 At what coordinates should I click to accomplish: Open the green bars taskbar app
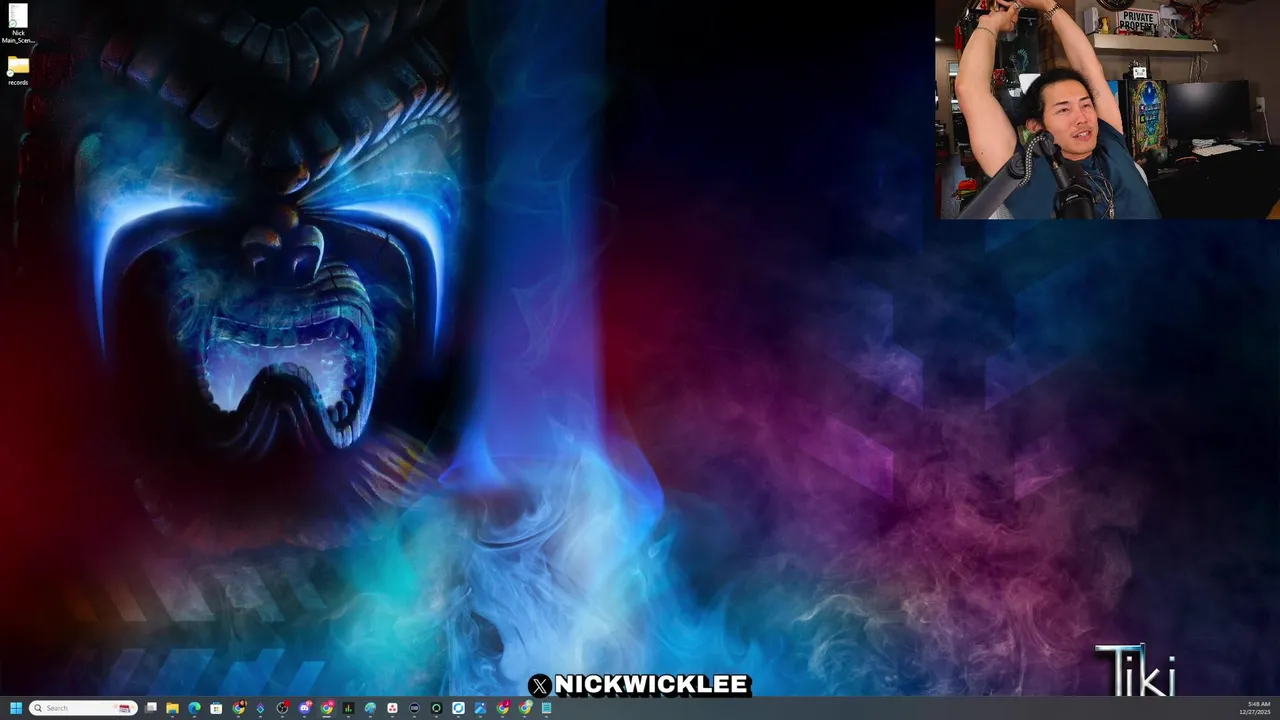(348, 708)
